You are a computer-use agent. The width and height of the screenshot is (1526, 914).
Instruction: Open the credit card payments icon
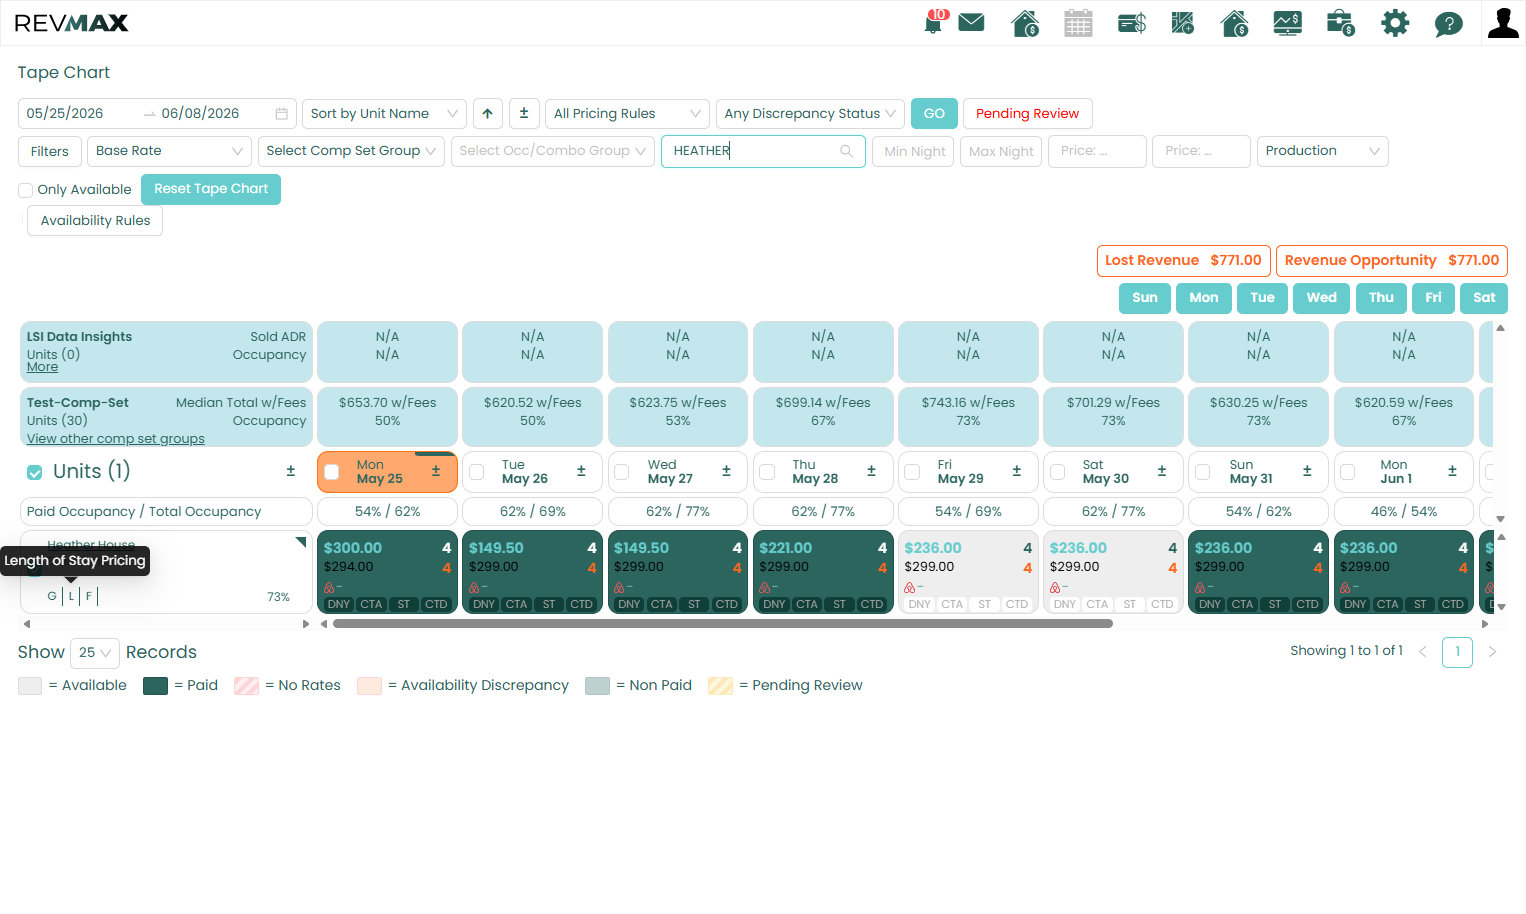tap(1132, 23)
